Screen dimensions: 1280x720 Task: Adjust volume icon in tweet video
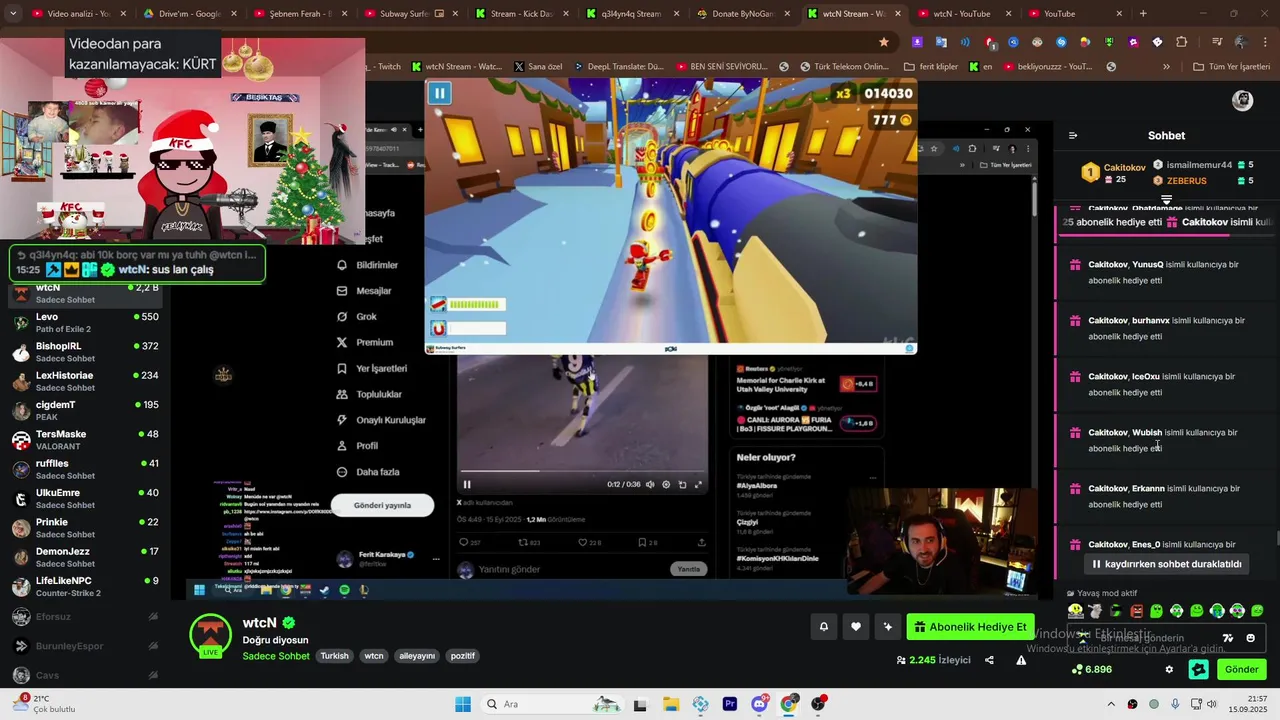point(650,484)
